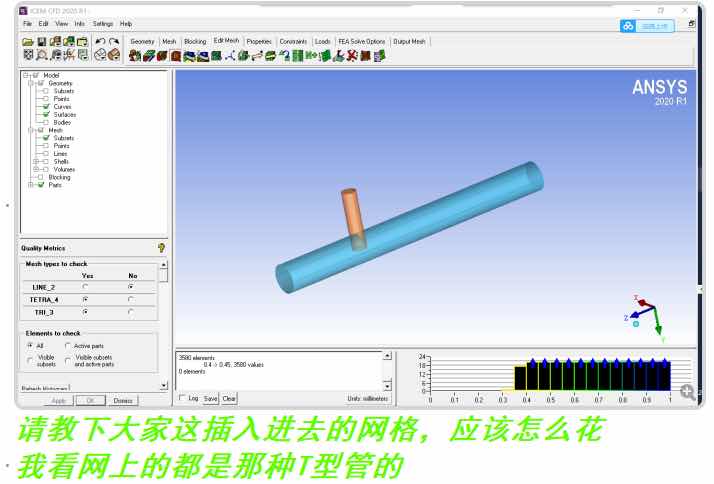This screenshot has height=484, width=714.
Task: Switch to the Geometry tab
Action: pyautogui.click(x=143, y=41)
